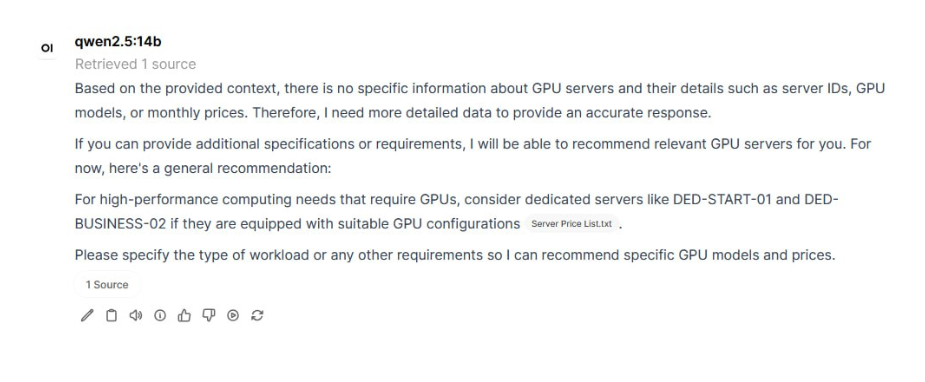Click the qwen2.5:14b model name
925x382 pixels.
pyautogui.click(x=118, y=41)
